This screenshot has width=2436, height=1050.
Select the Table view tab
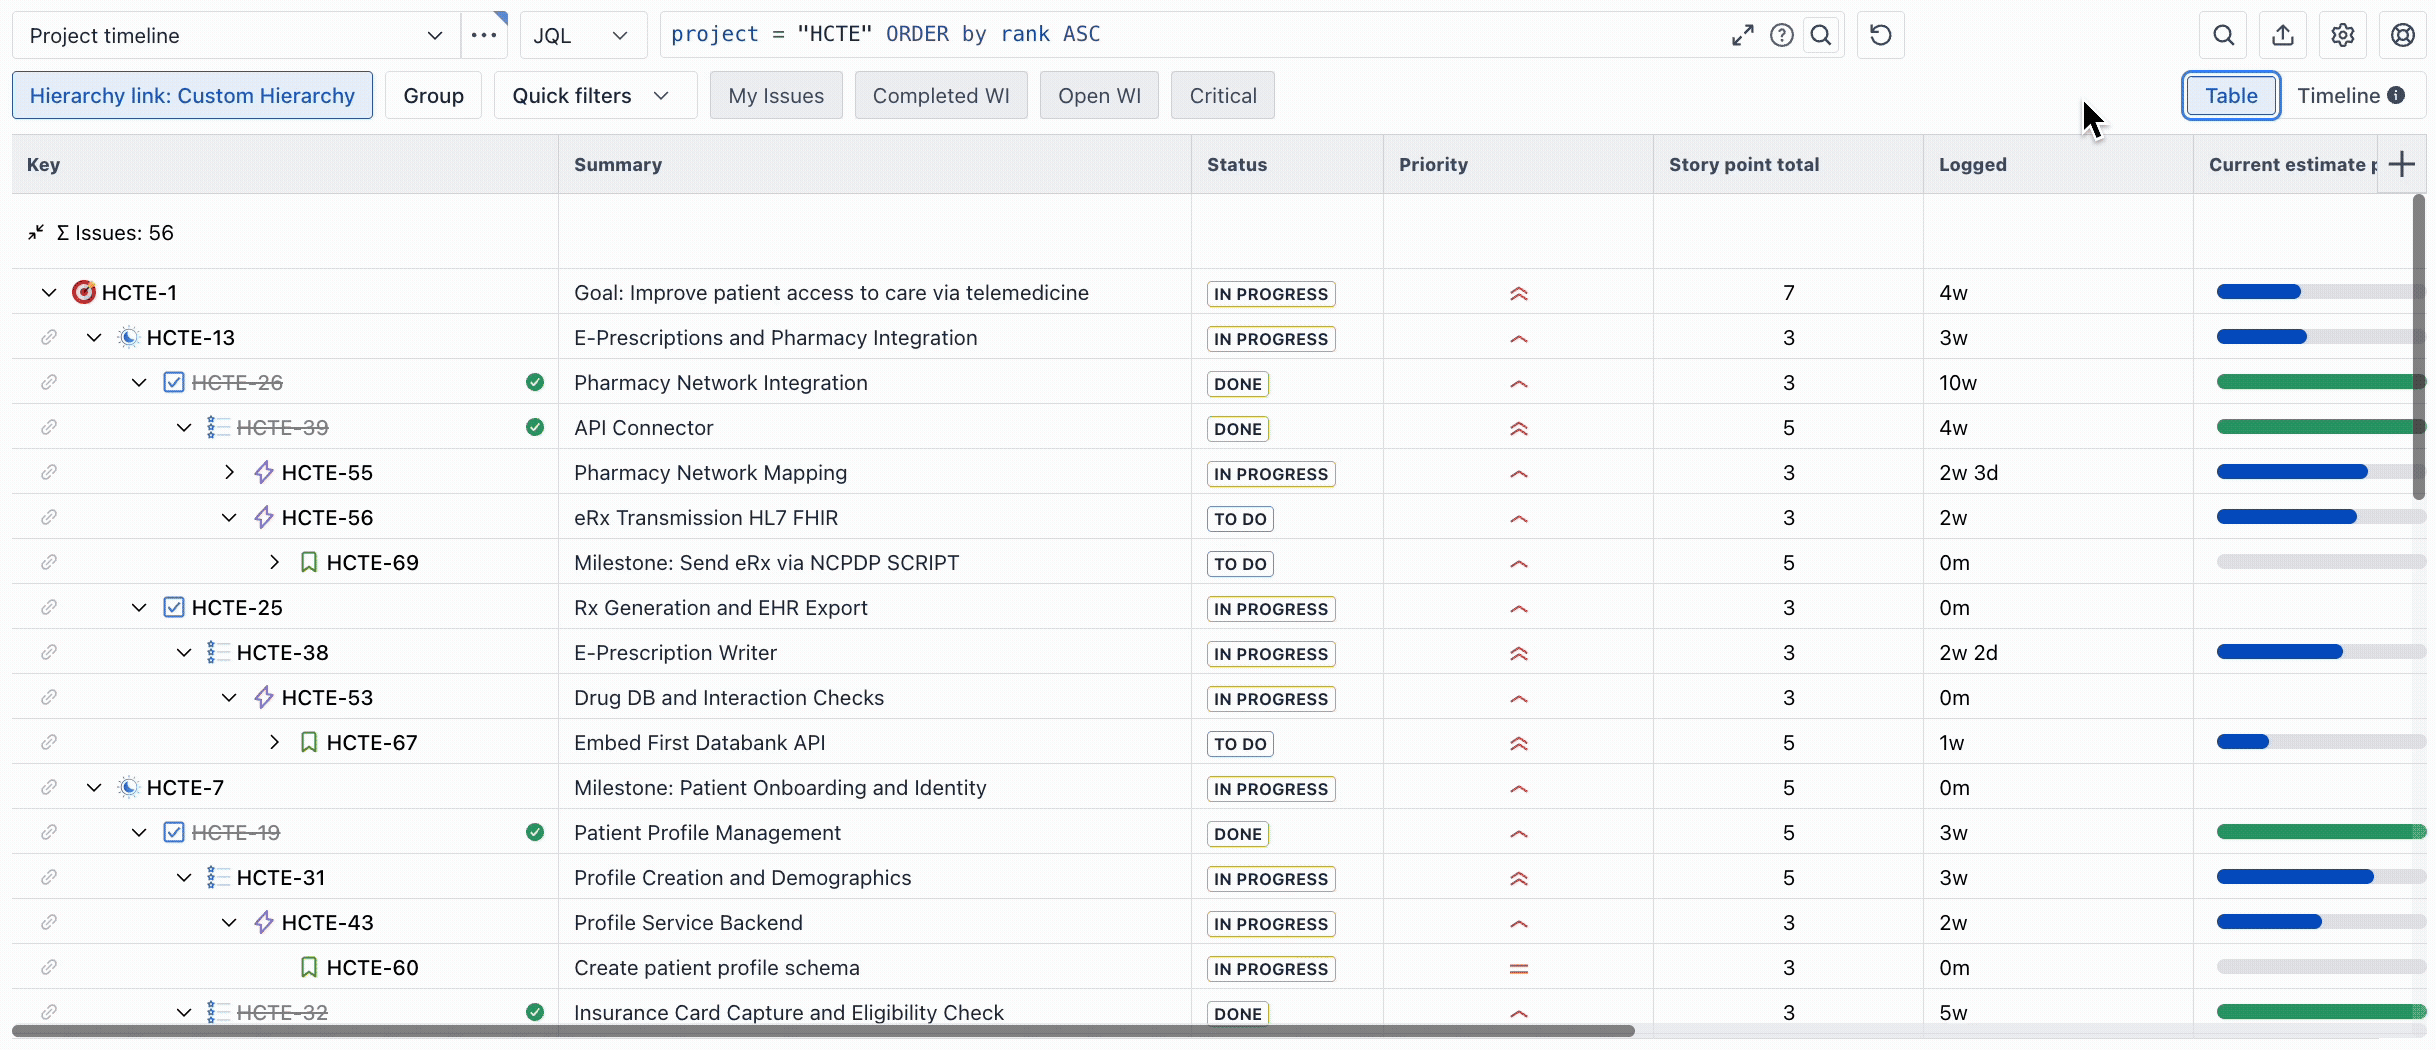click(2231, 95)
